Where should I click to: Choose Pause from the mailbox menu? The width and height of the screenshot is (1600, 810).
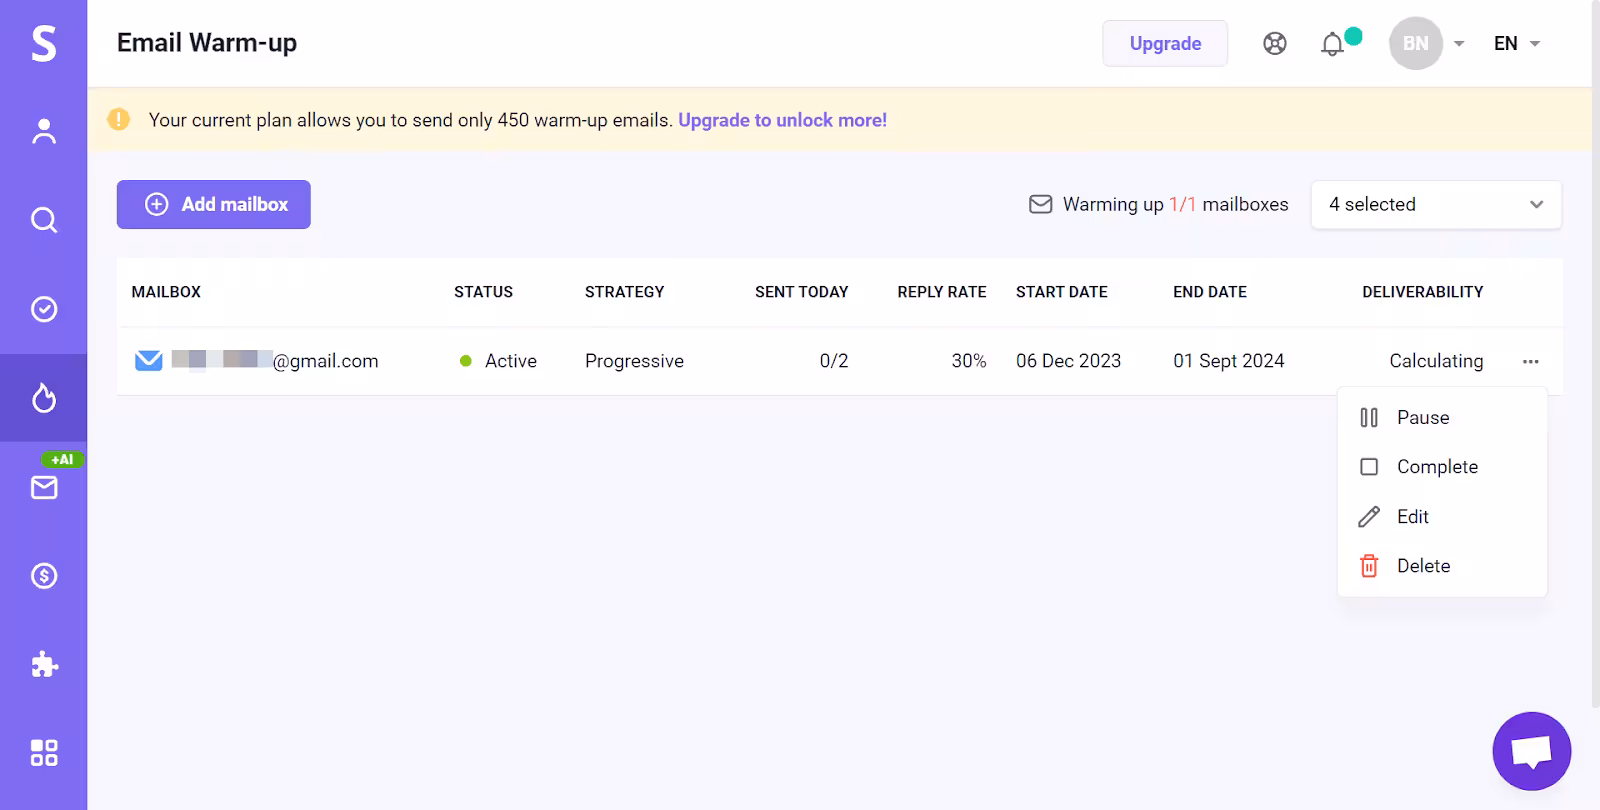pyautogui.click(x=1422, y=418)
